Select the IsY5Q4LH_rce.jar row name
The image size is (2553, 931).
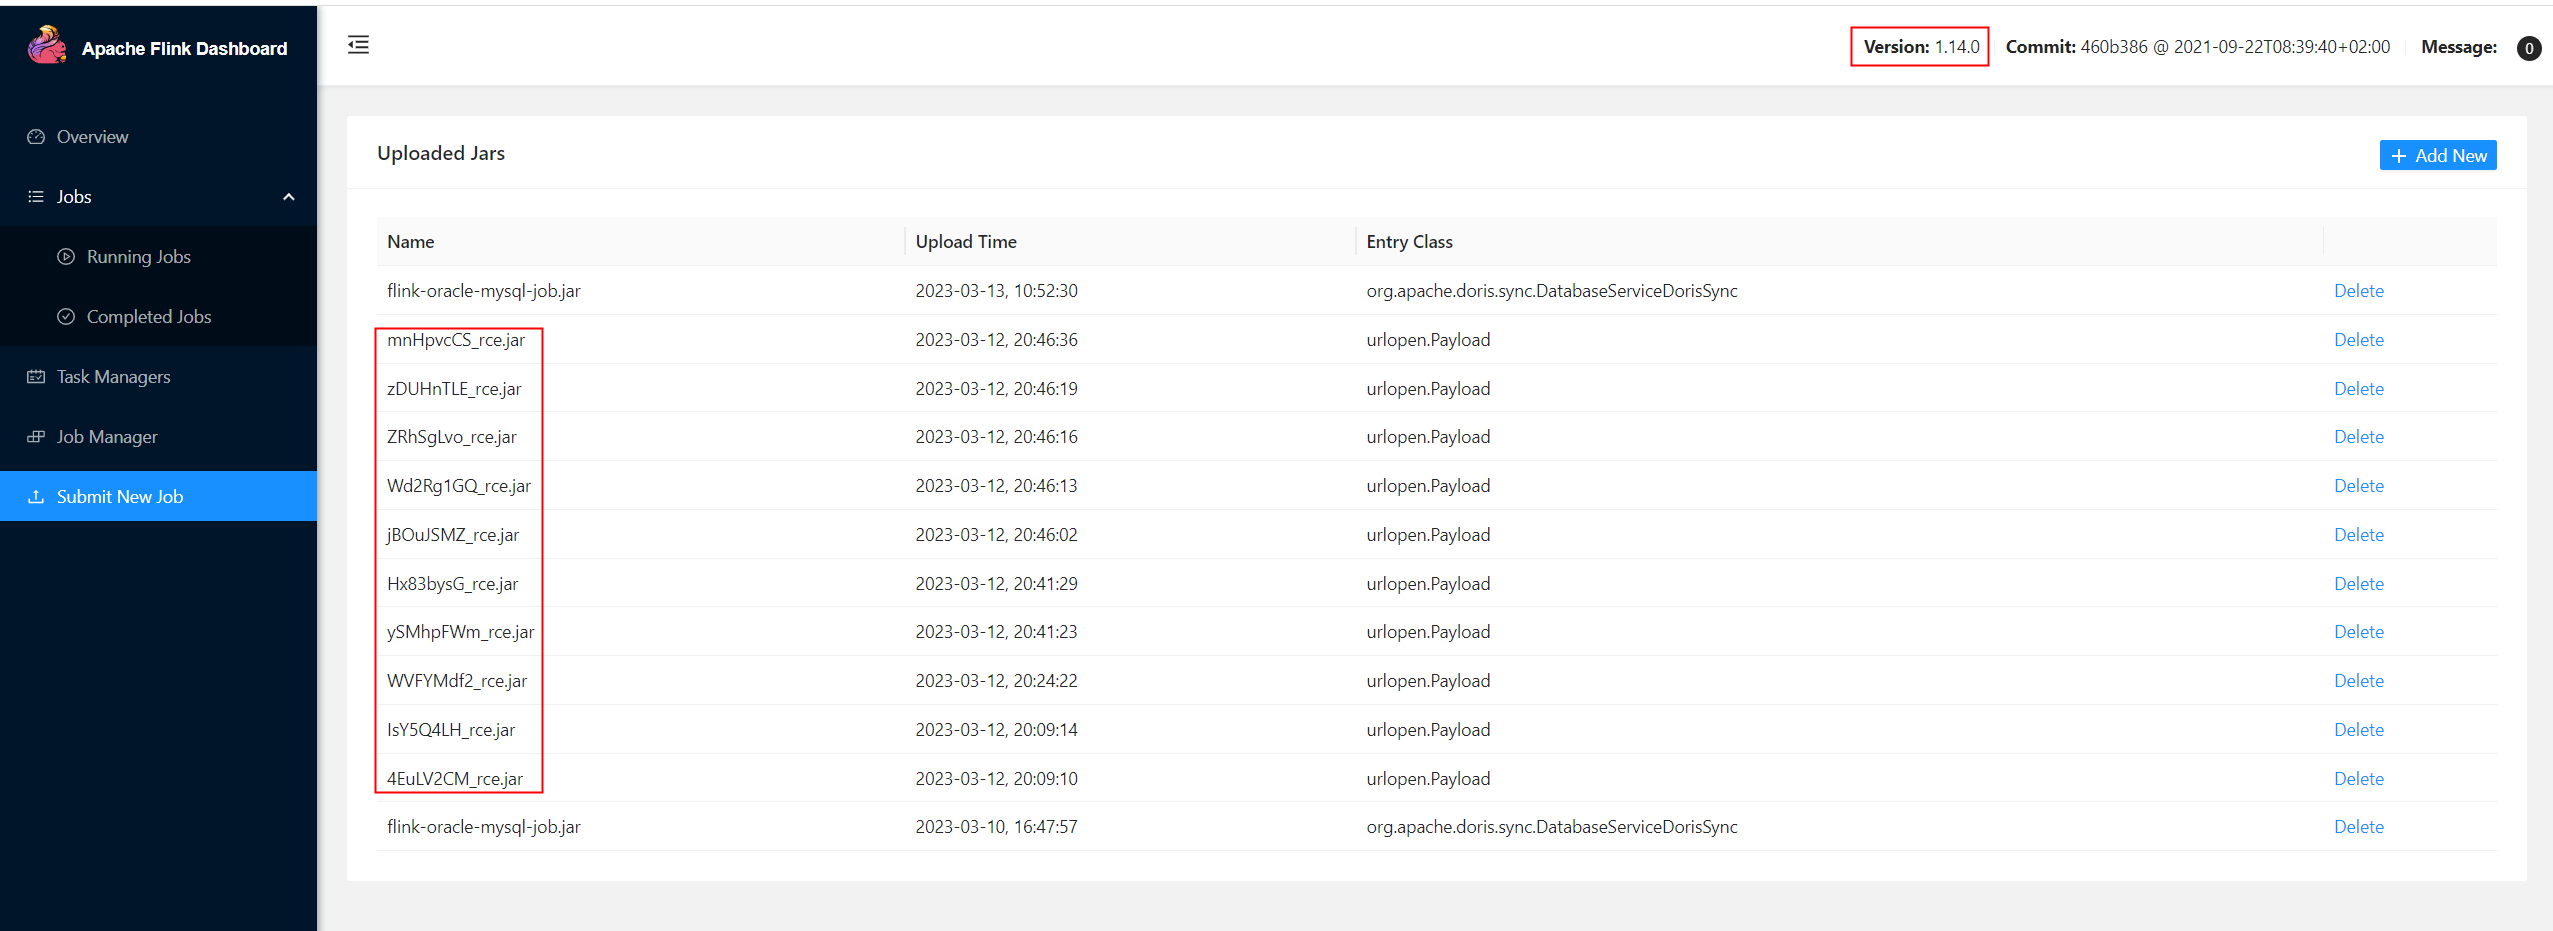[451, 730]
